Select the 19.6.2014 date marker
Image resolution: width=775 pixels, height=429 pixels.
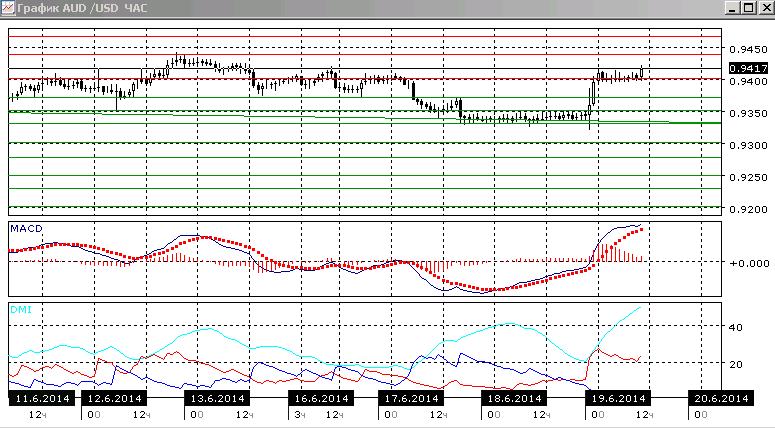(618, 398)
